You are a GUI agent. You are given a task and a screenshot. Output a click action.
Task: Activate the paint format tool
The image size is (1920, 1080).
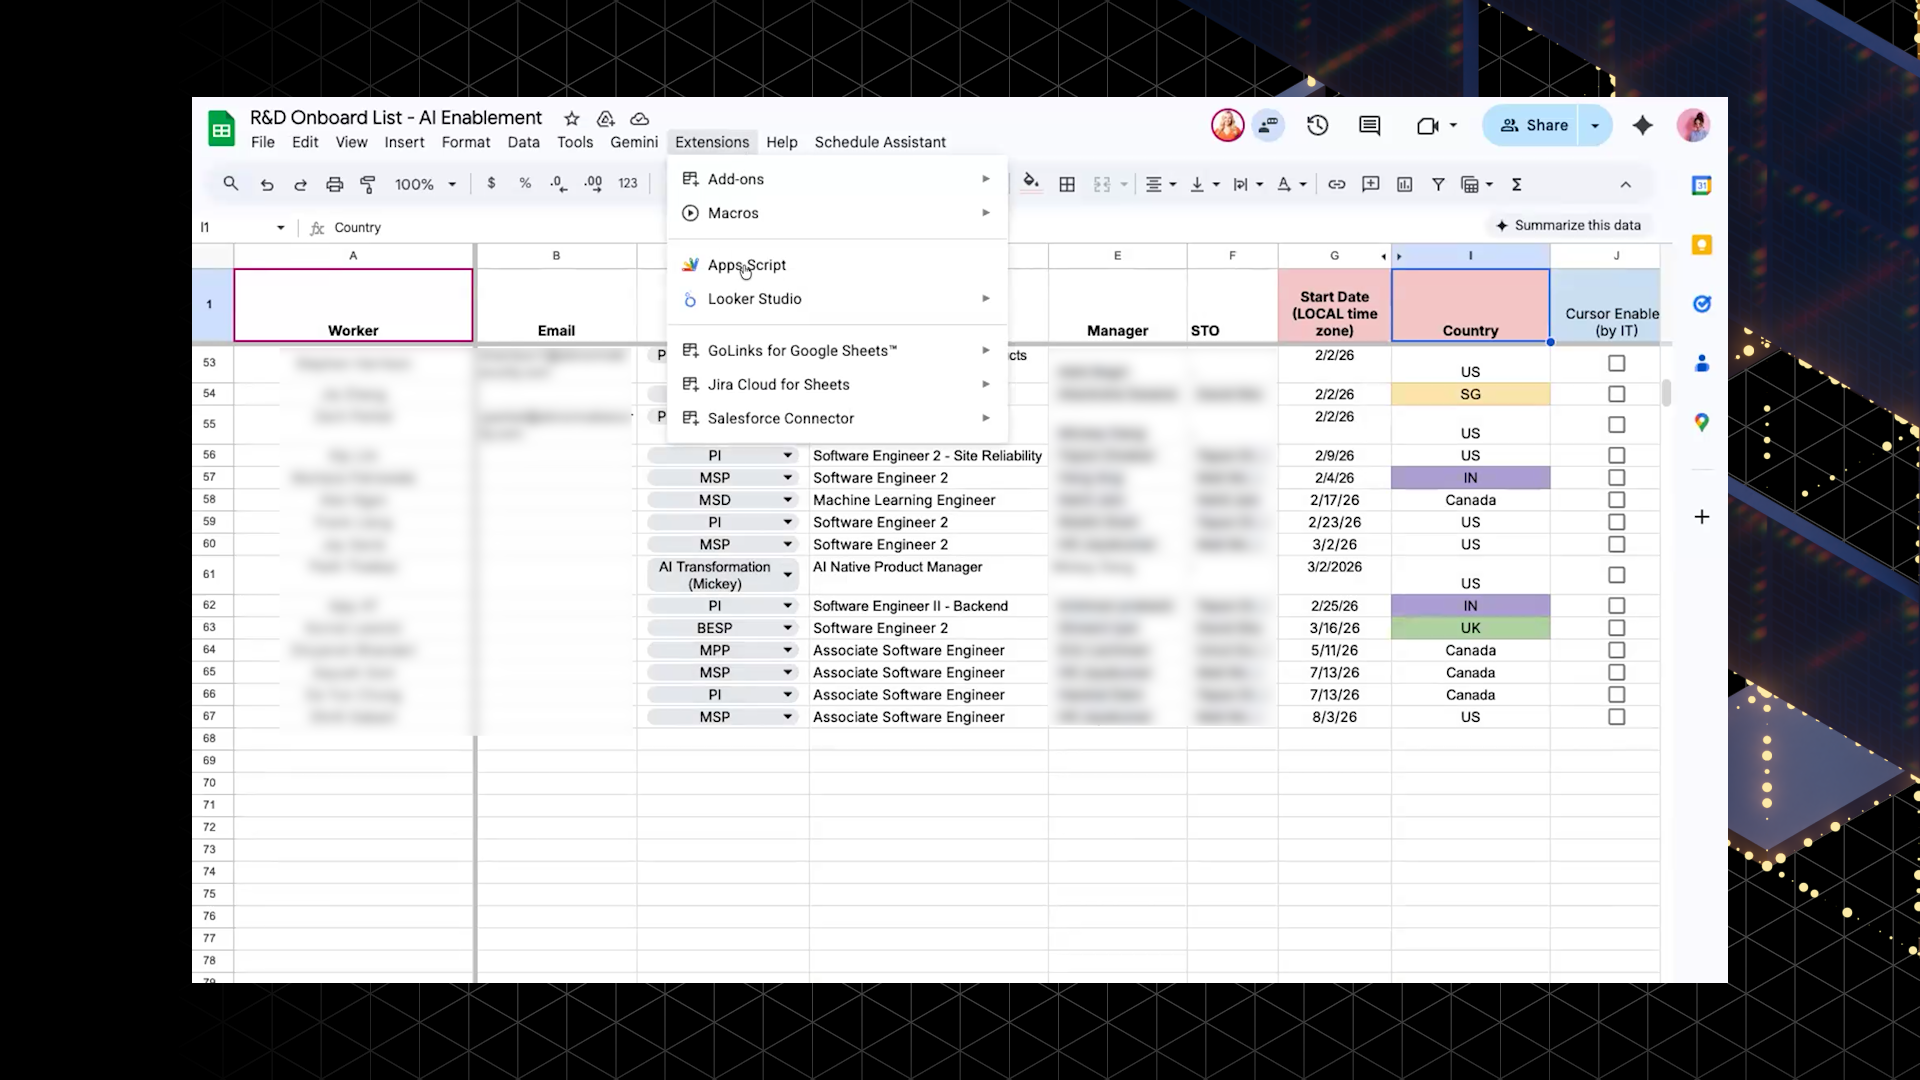(x=368, y=184)
